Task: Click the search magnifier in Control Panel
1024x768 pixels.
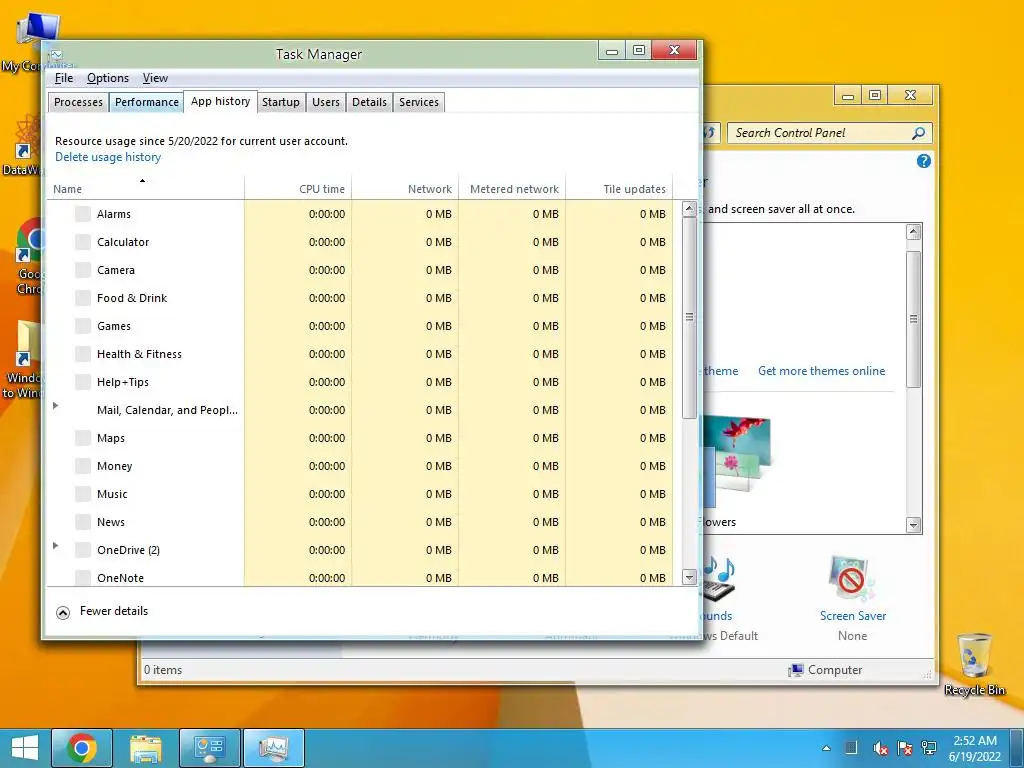Action: coord(918,133)
